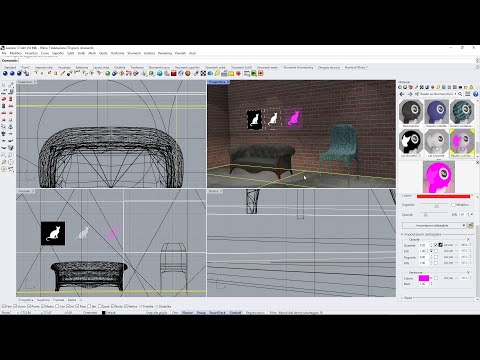Click the orange sphere icon in the toolbar
This screenshot has height=360, width=480.
coord(188,73)
